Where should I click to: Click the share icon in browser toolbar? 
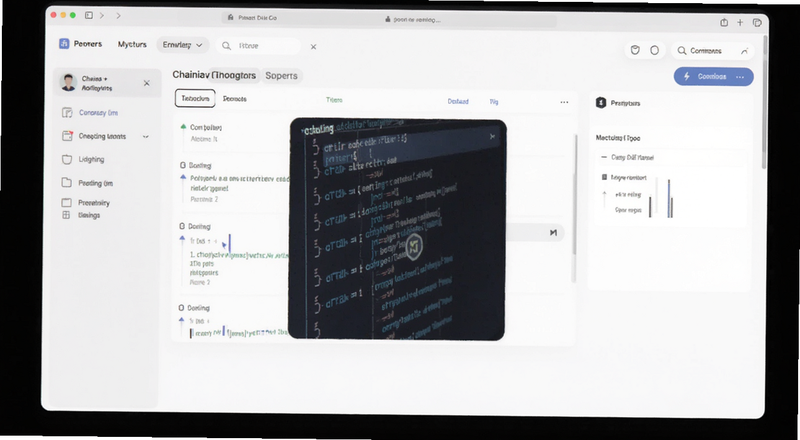[724, 22]
